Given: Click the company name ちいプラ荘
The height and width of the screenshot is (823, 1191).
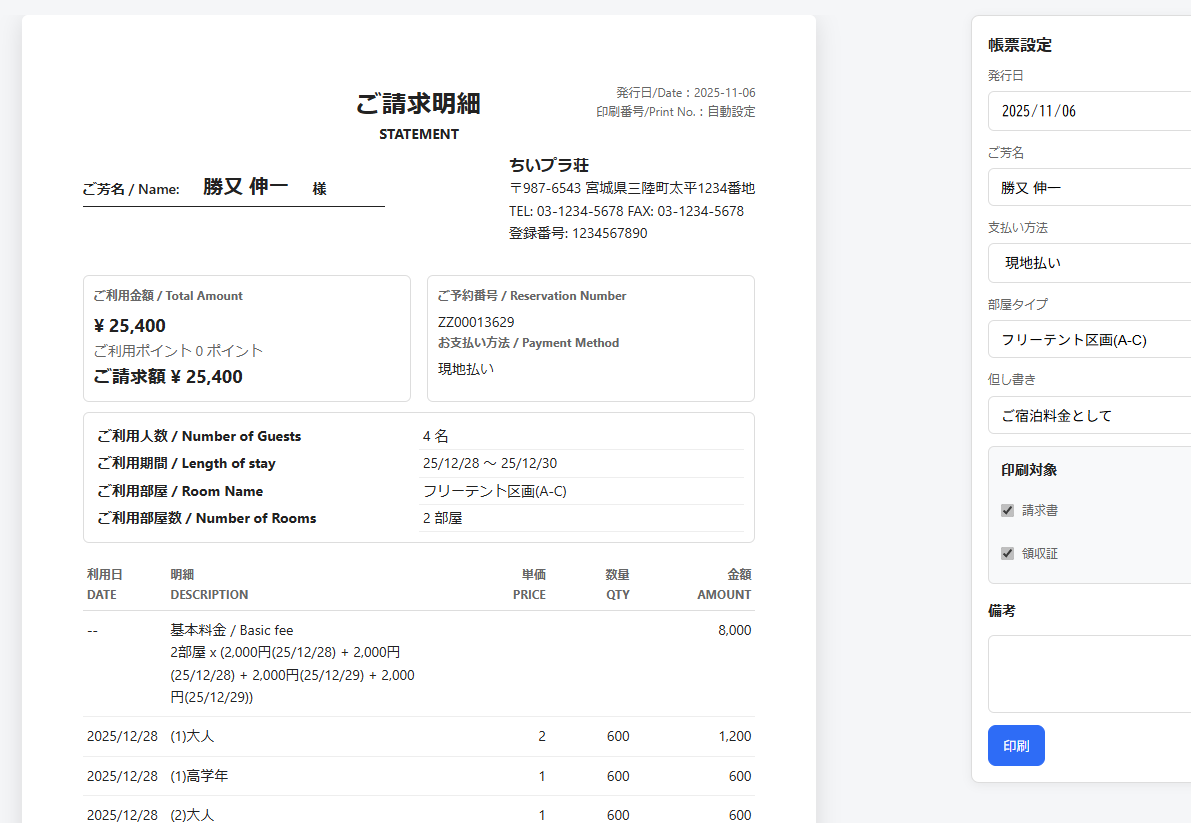Looking at the screenshot, I should tap(549, 165).
